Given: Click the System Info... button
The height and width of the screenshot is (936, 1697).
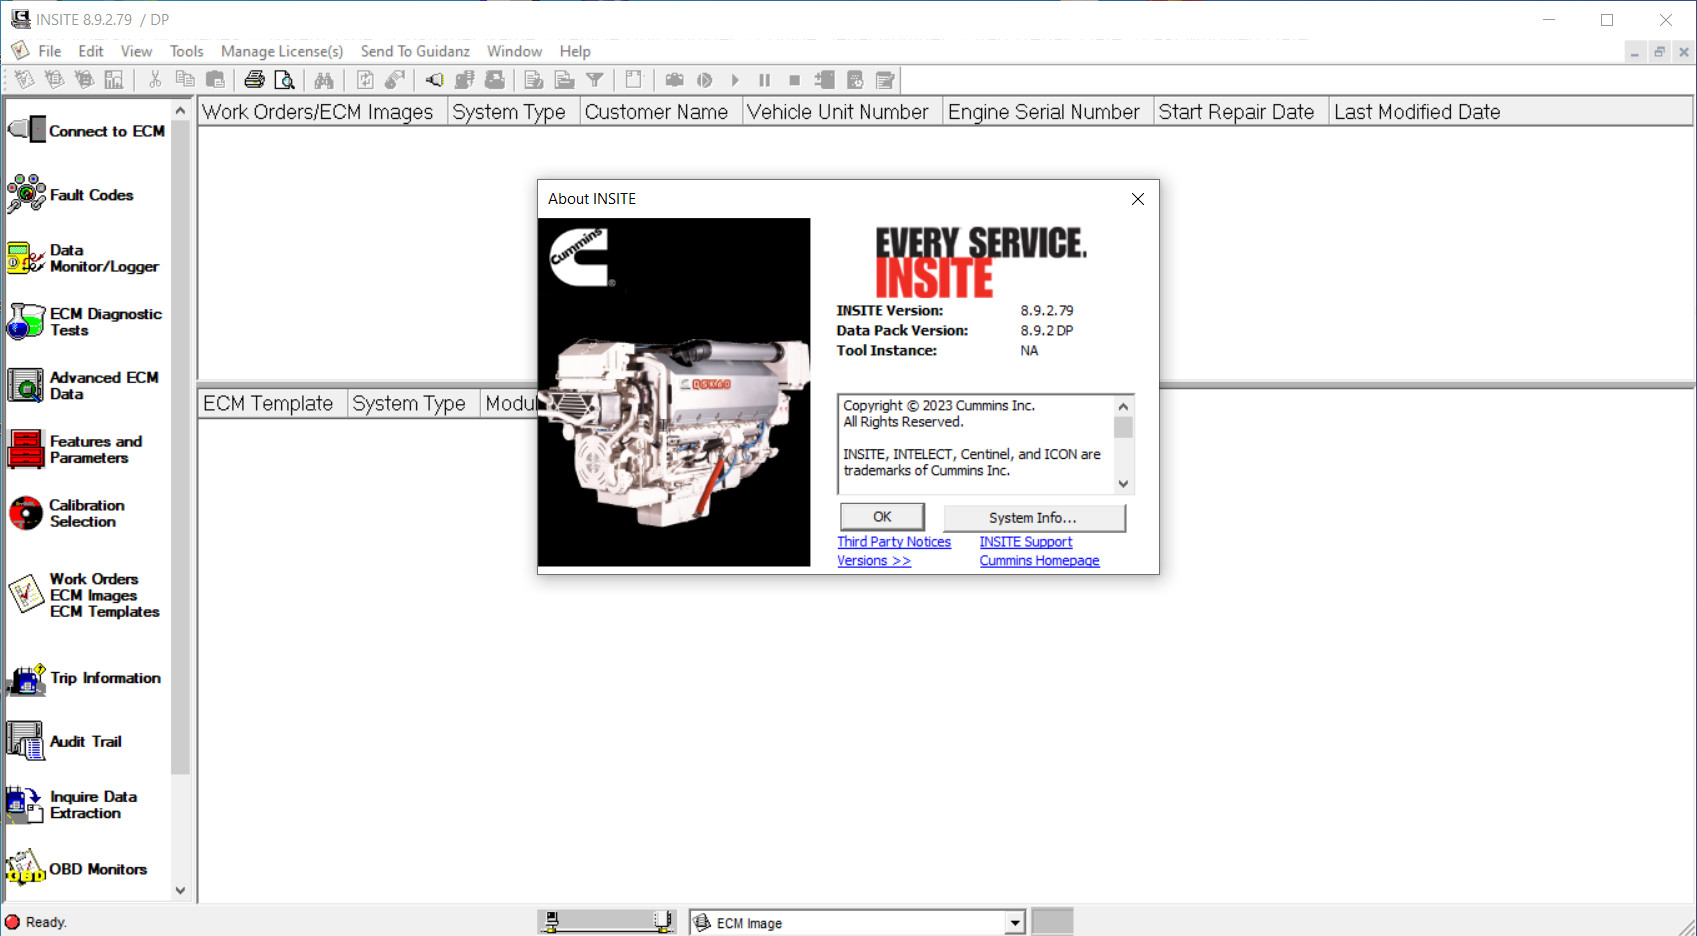Looking at the screenshot, I should tap(1033, 517).
